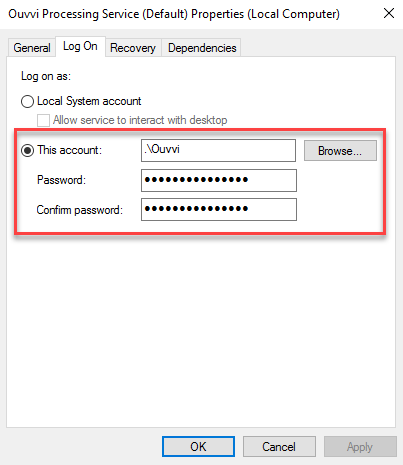The width and height of the screenshot is (403, 465).
Task: Select the Local System account radio button
Action: 27,101
